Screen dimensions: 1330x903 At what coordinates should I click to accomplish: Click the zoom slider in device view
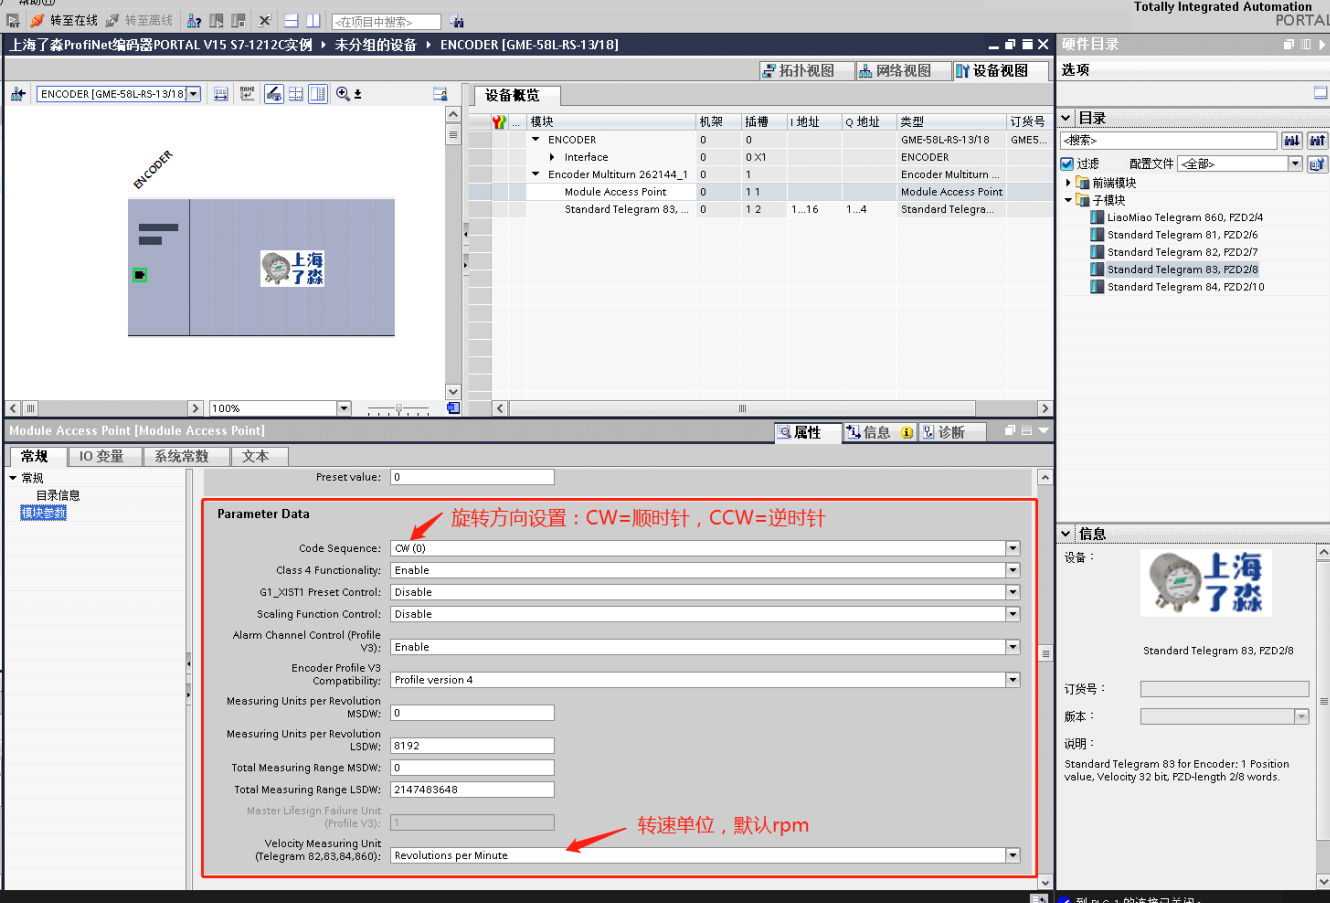click(x=398, y=408)
